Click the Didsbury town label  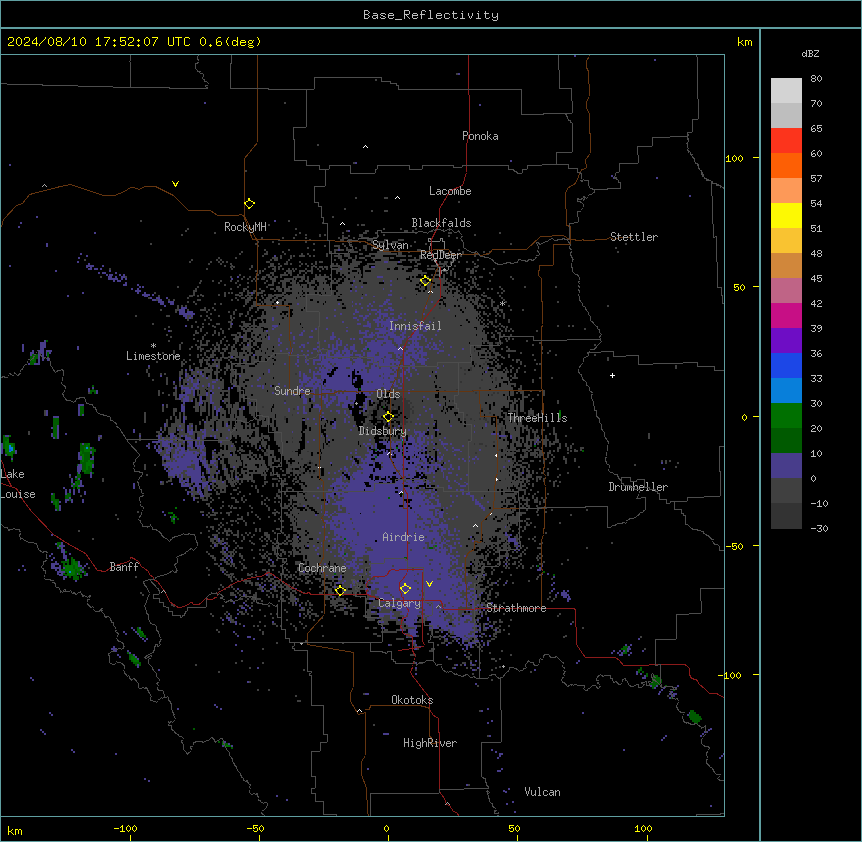tap(382, 431)
